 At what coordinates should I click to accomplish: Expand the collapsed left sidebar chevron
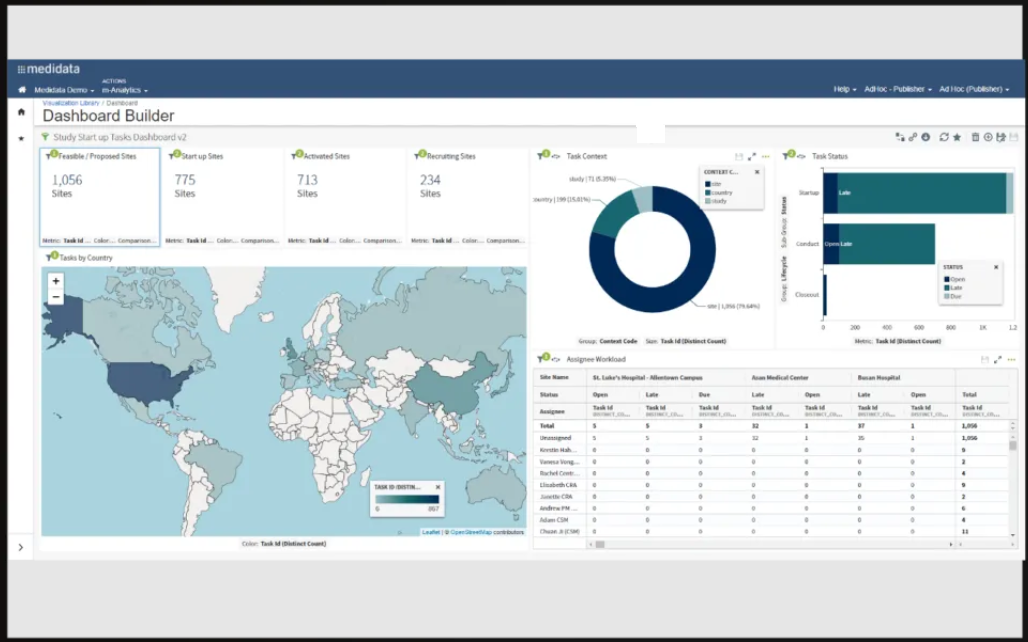[21, 547]
